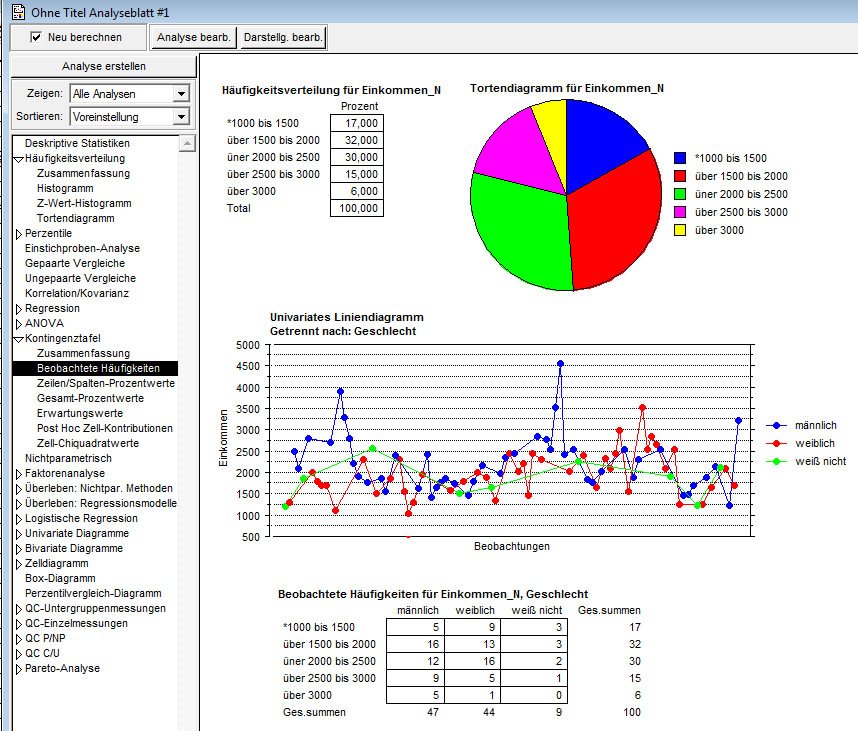Select Deskriptive Statistiken in analysis list
The image size is (858, 731).
click(77, 143)
